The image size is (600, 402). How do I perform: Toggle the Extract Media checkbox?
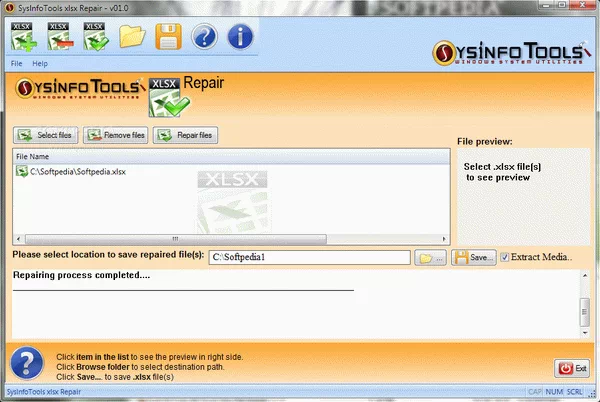(505, 257)
